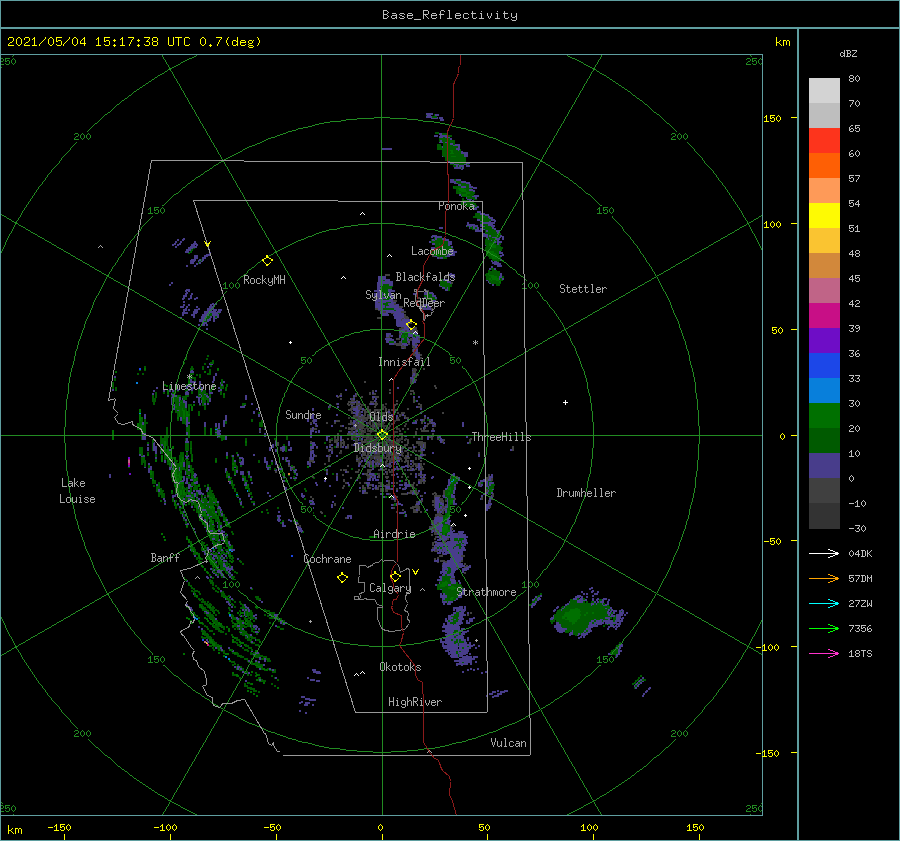
Task: Click the cyan 27ZW arrow in legend
Action: 824,603
